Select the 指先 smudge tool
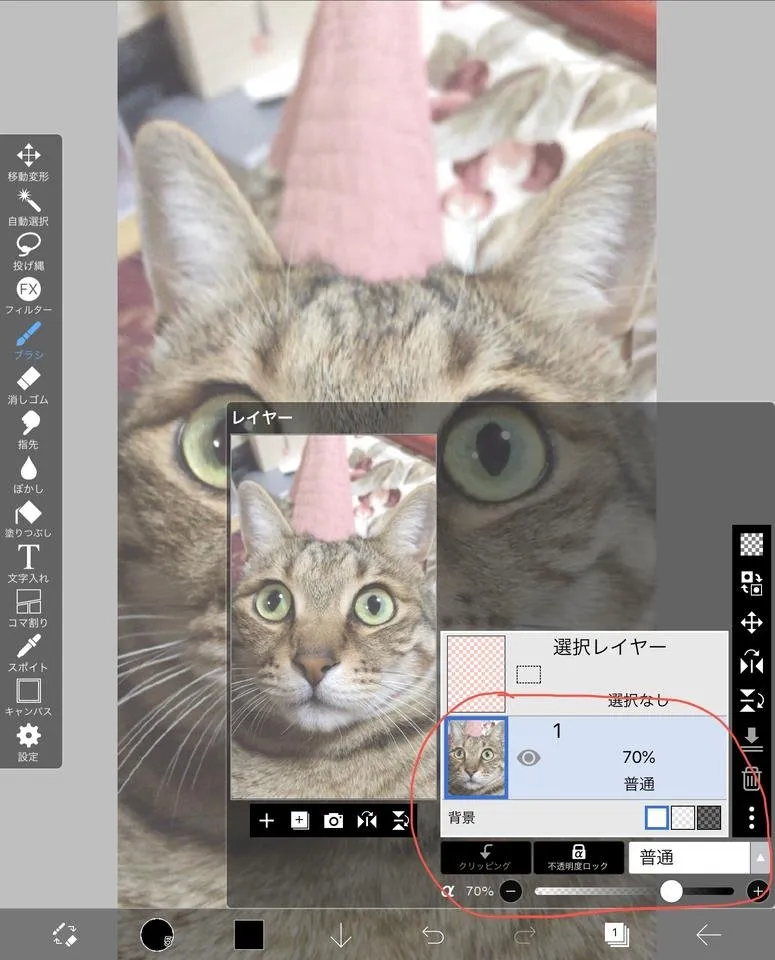This screenshot has height=960, width=775. [x=28, y=430]
